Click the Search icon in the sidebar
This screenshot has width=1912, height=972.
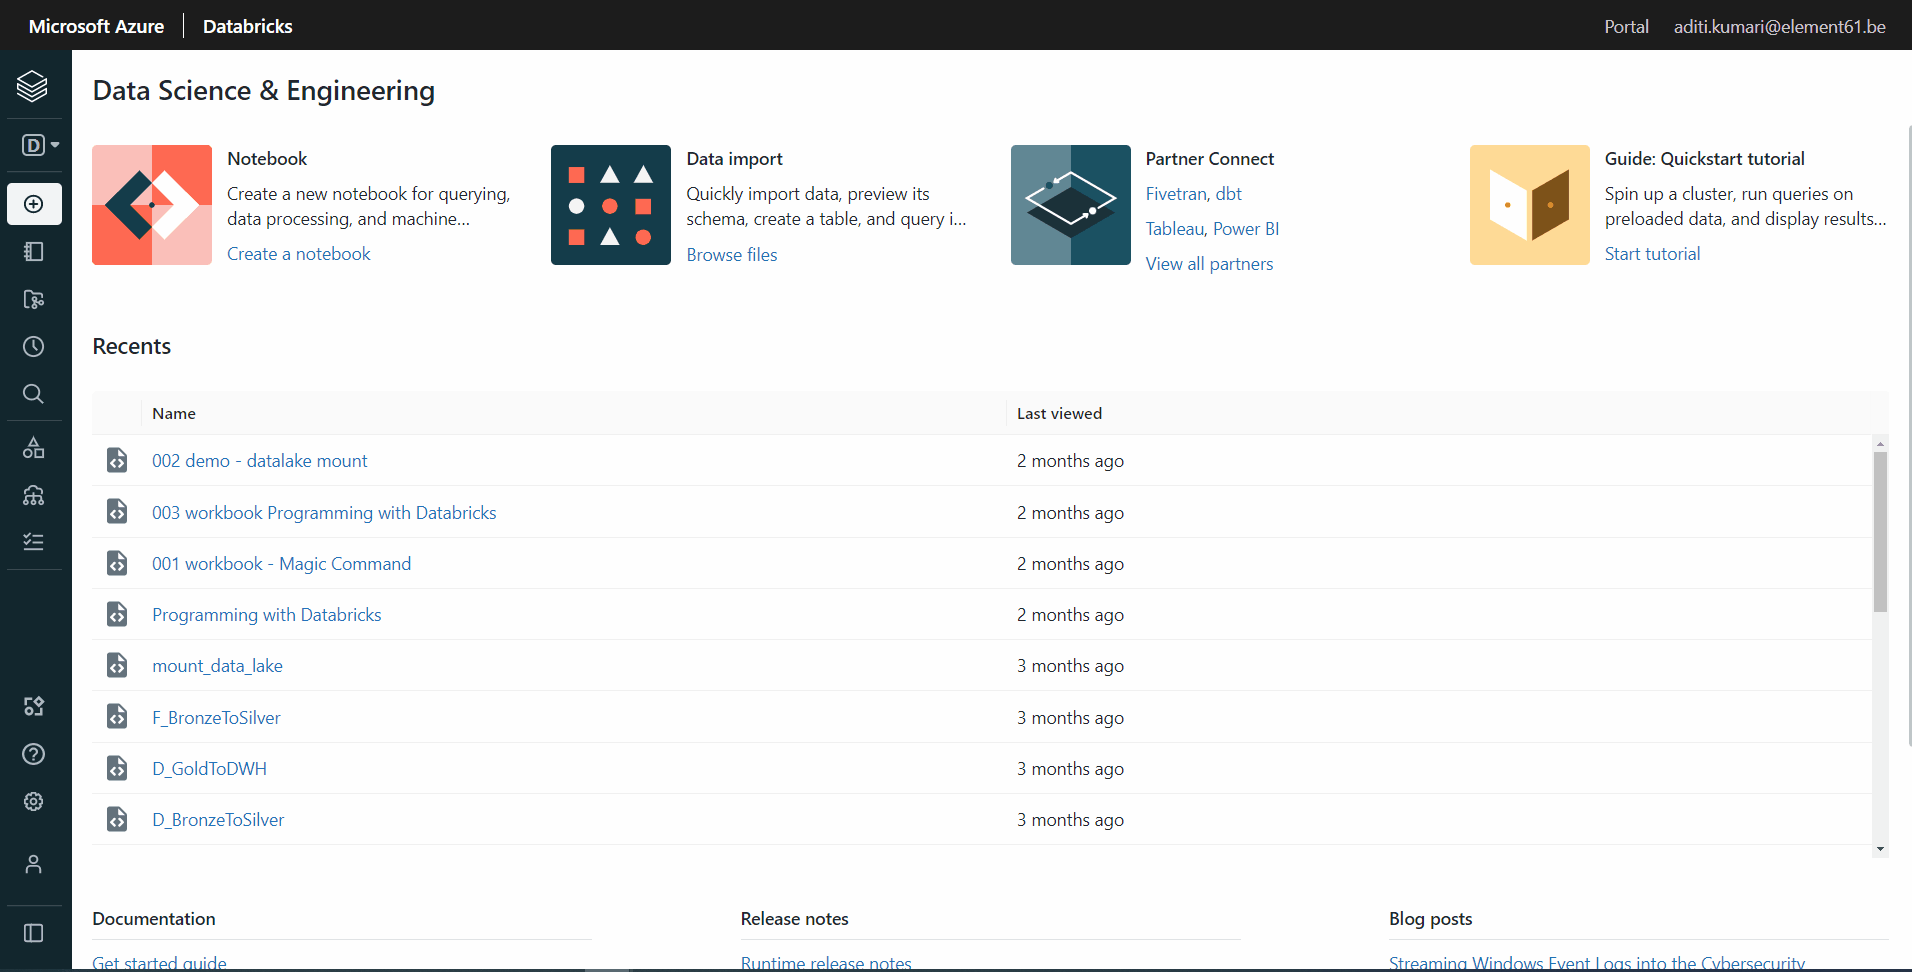[x=33, y=394]
